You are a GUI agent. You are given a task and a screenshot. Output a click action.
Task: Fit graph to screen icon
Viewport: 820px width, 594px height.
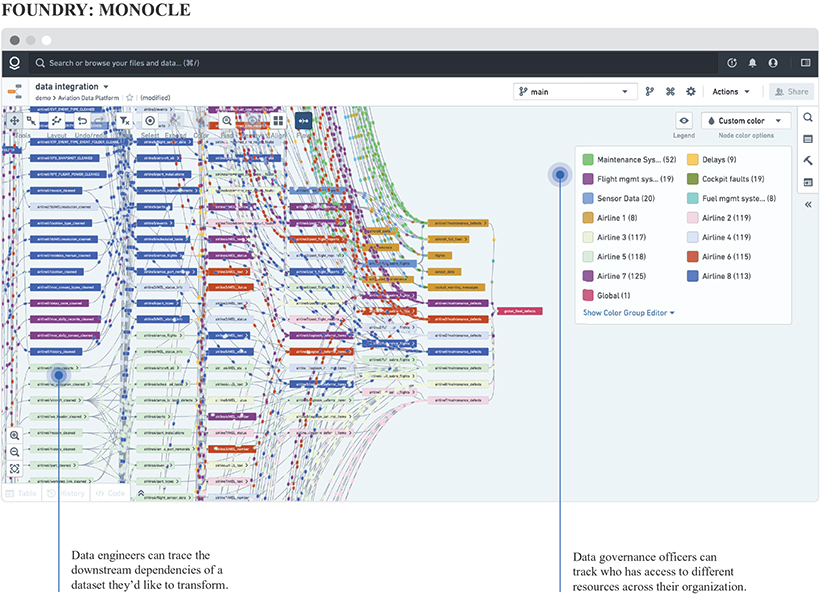tap(15, 469)
